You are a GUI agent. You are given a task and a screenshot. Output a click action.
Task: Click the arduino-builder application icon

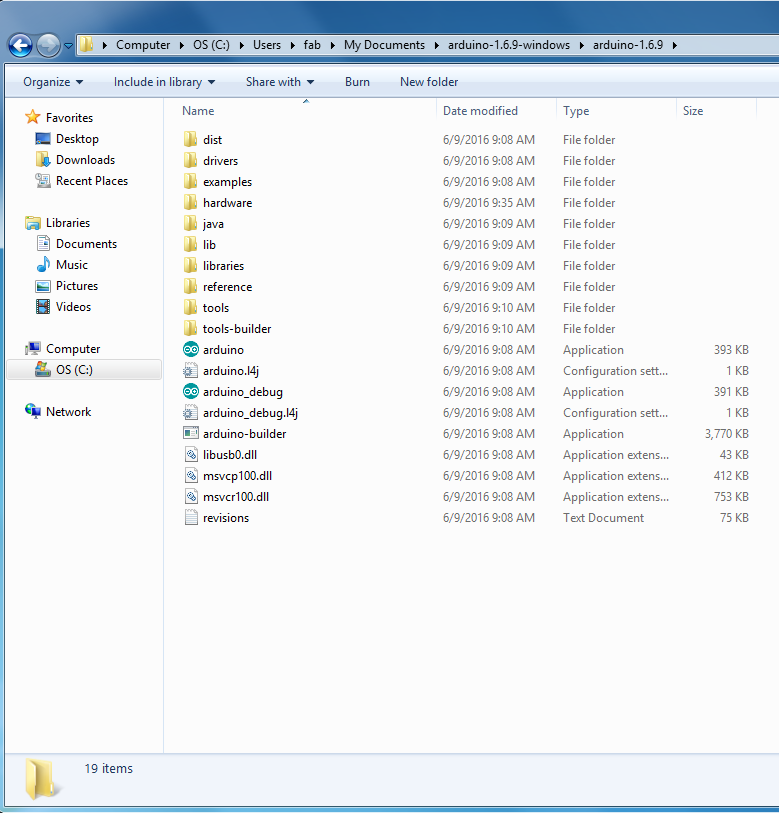(190, 433)
